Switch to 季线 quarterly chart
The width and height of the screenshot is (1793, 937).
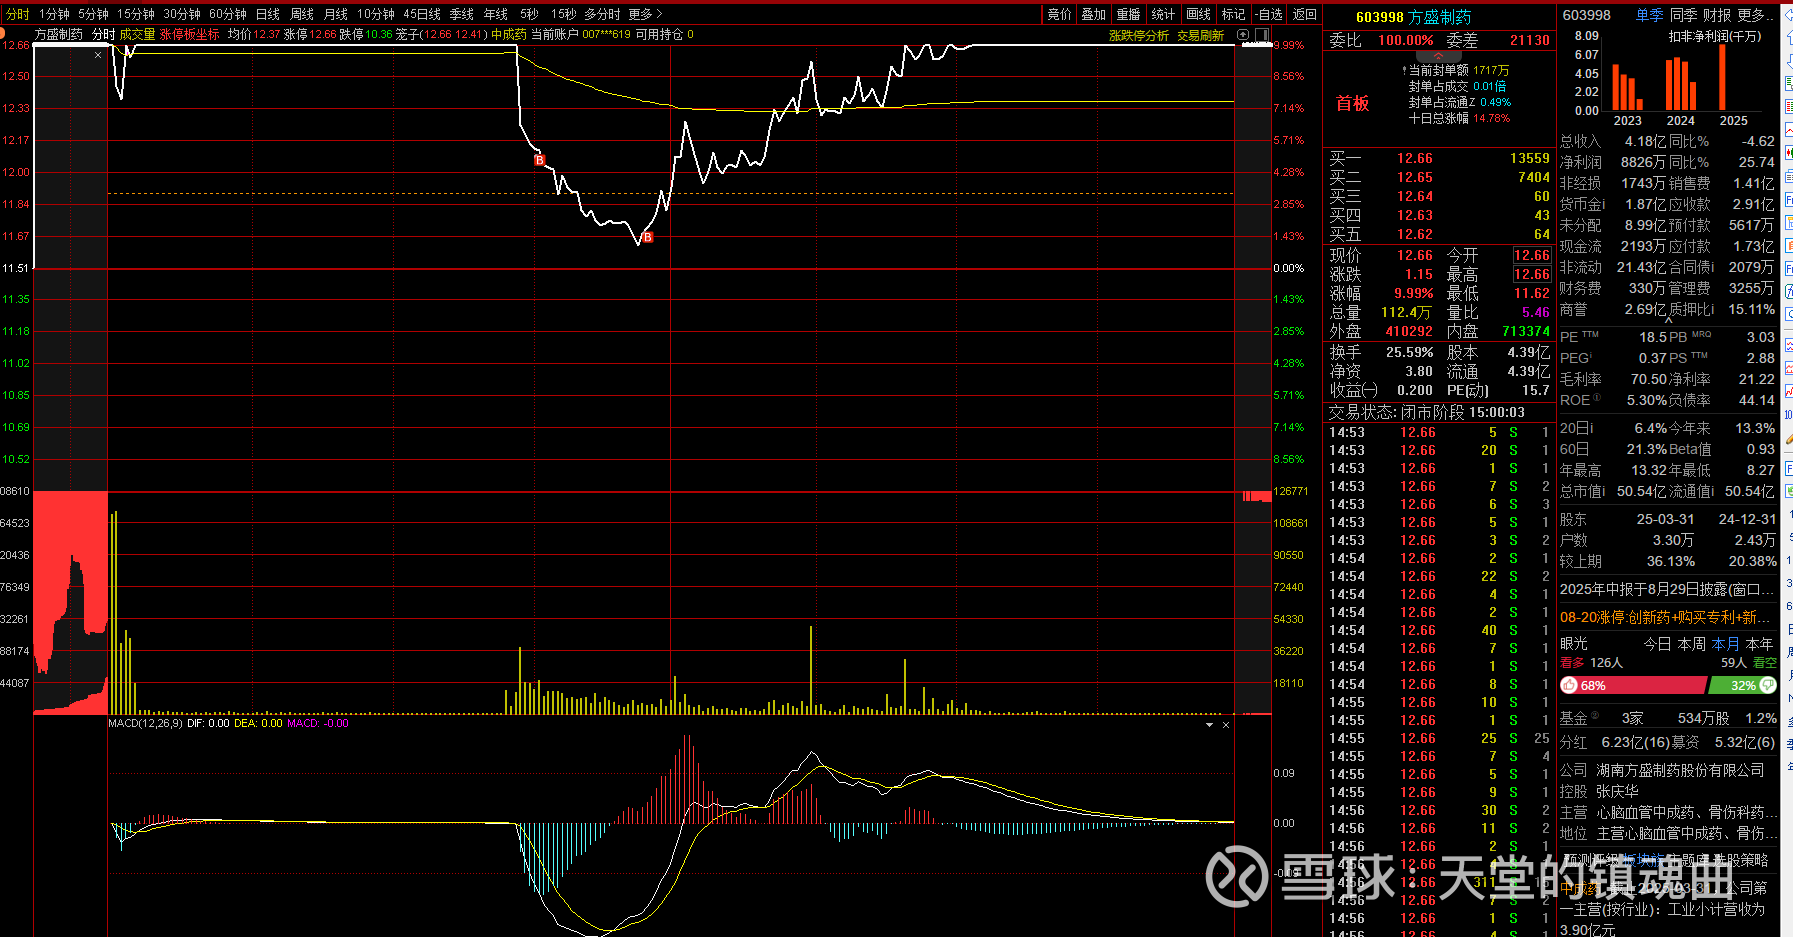(x=462, y=14)
